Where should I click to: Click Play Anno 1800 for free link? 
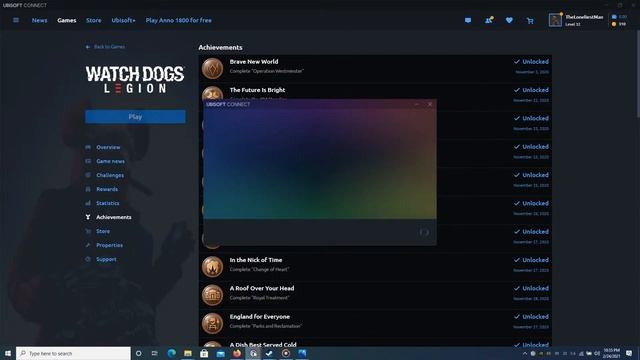click(x=178, y=20)
